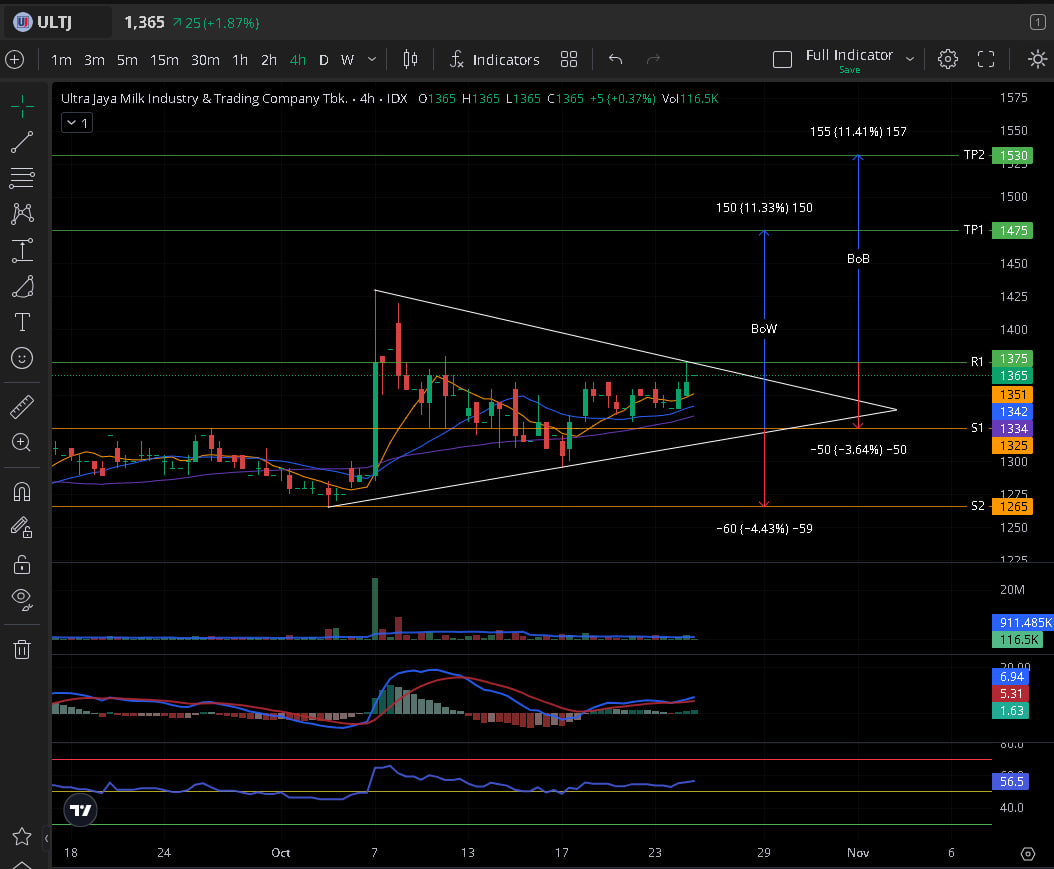Open the brush drawing tool

tap(22, 288)
